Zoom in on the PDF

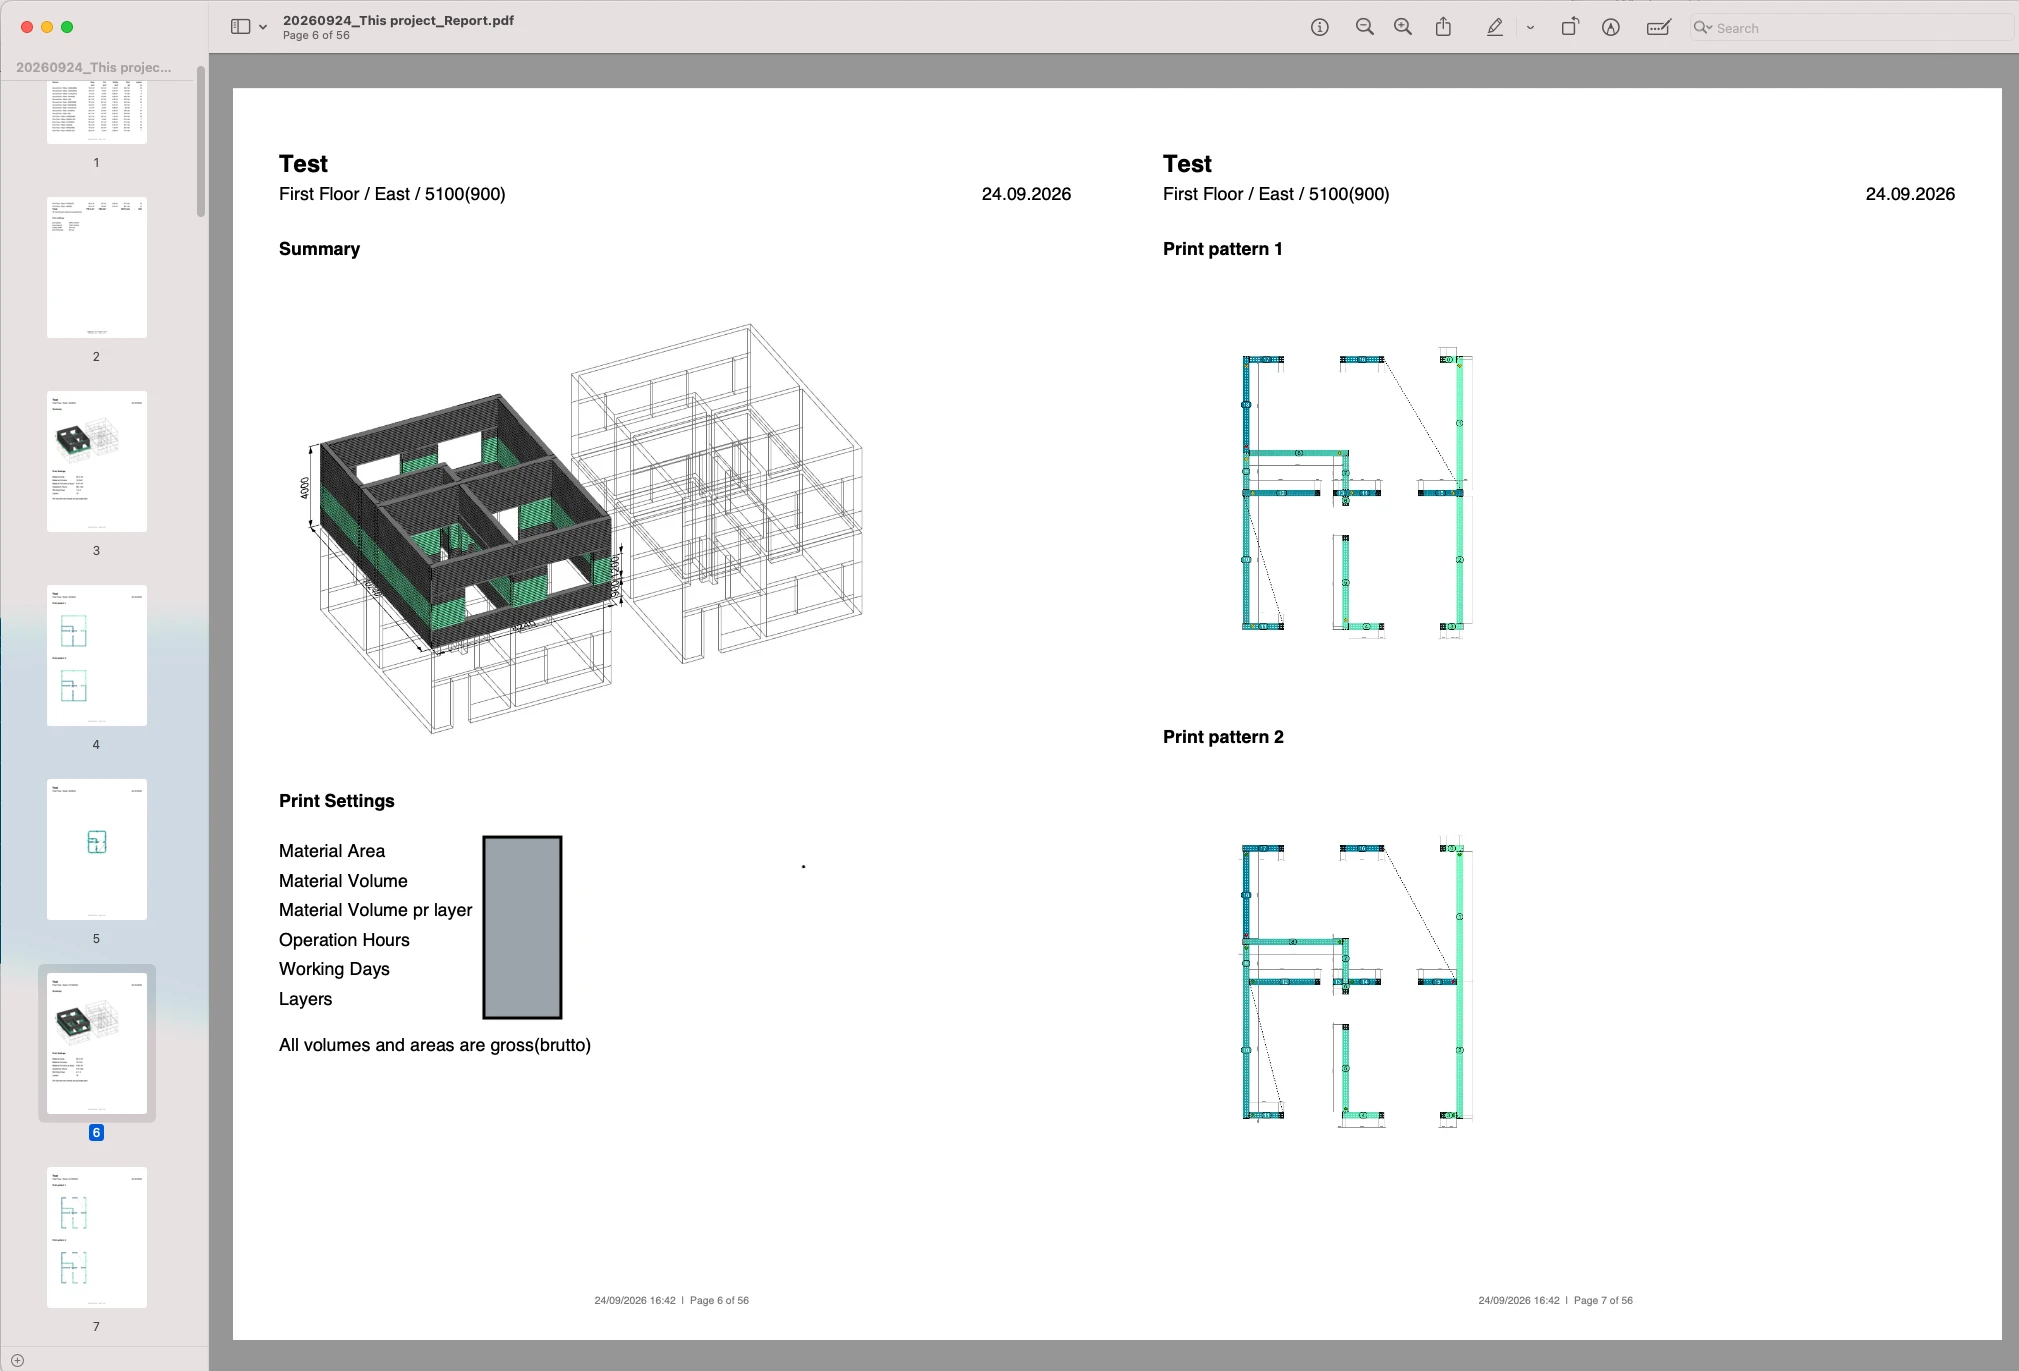click(x=1403, y=28)
